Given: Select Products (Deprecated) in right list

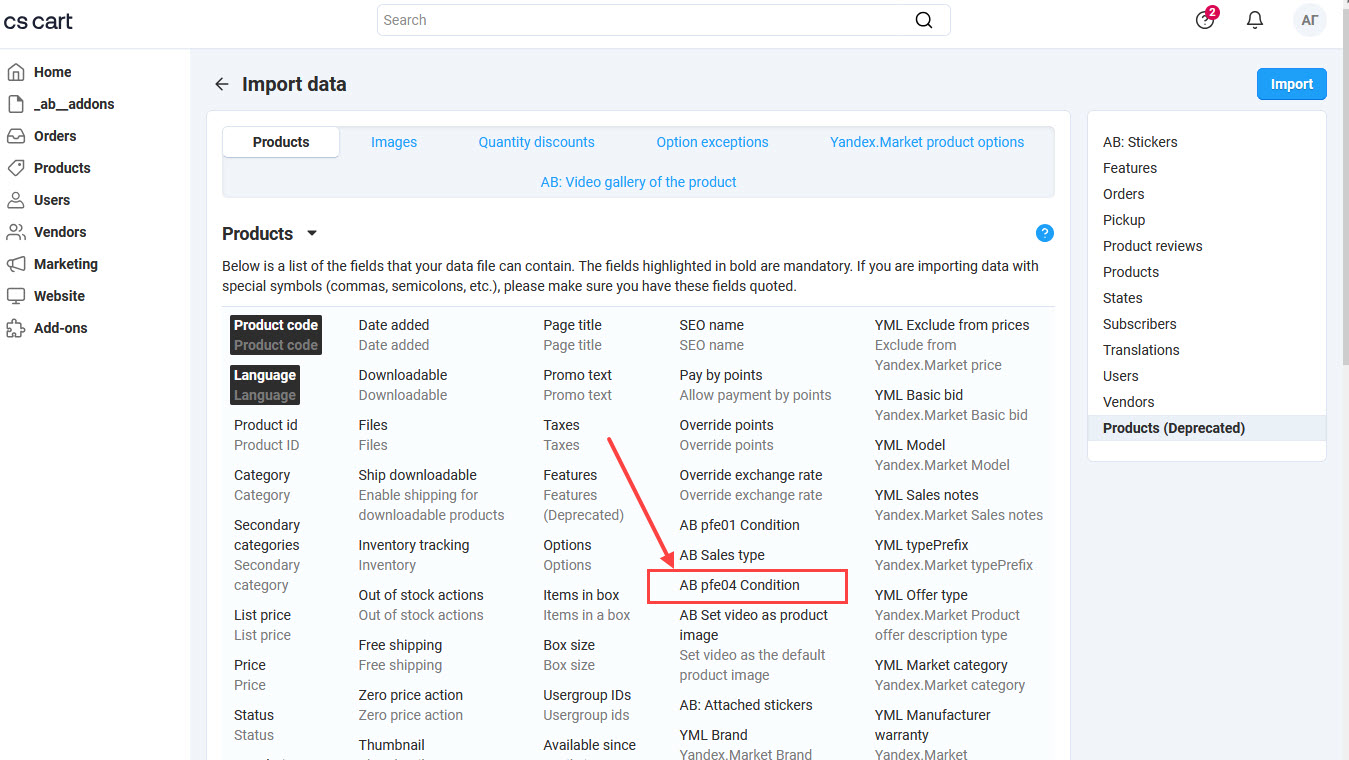Looking at the screenshot, I should [x=1173, y=428].
